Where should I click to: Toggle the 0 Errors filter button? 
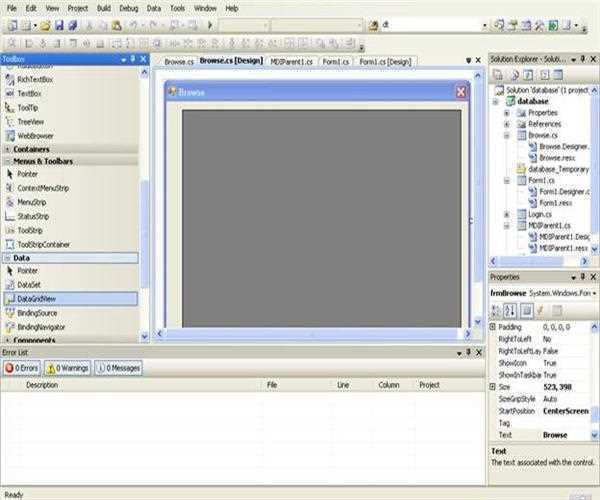(22, 368)
